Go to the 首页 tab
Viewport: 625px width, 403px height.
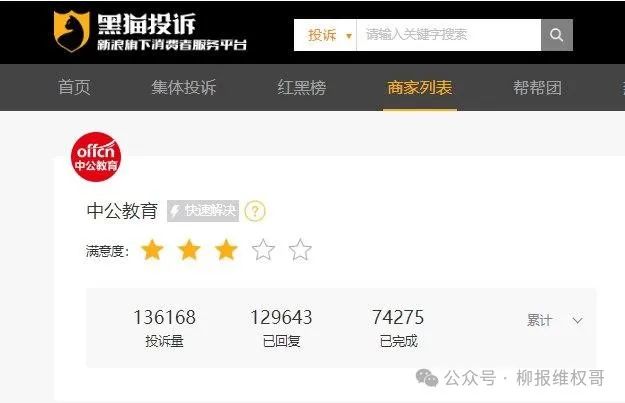click(x=74, y=87)
